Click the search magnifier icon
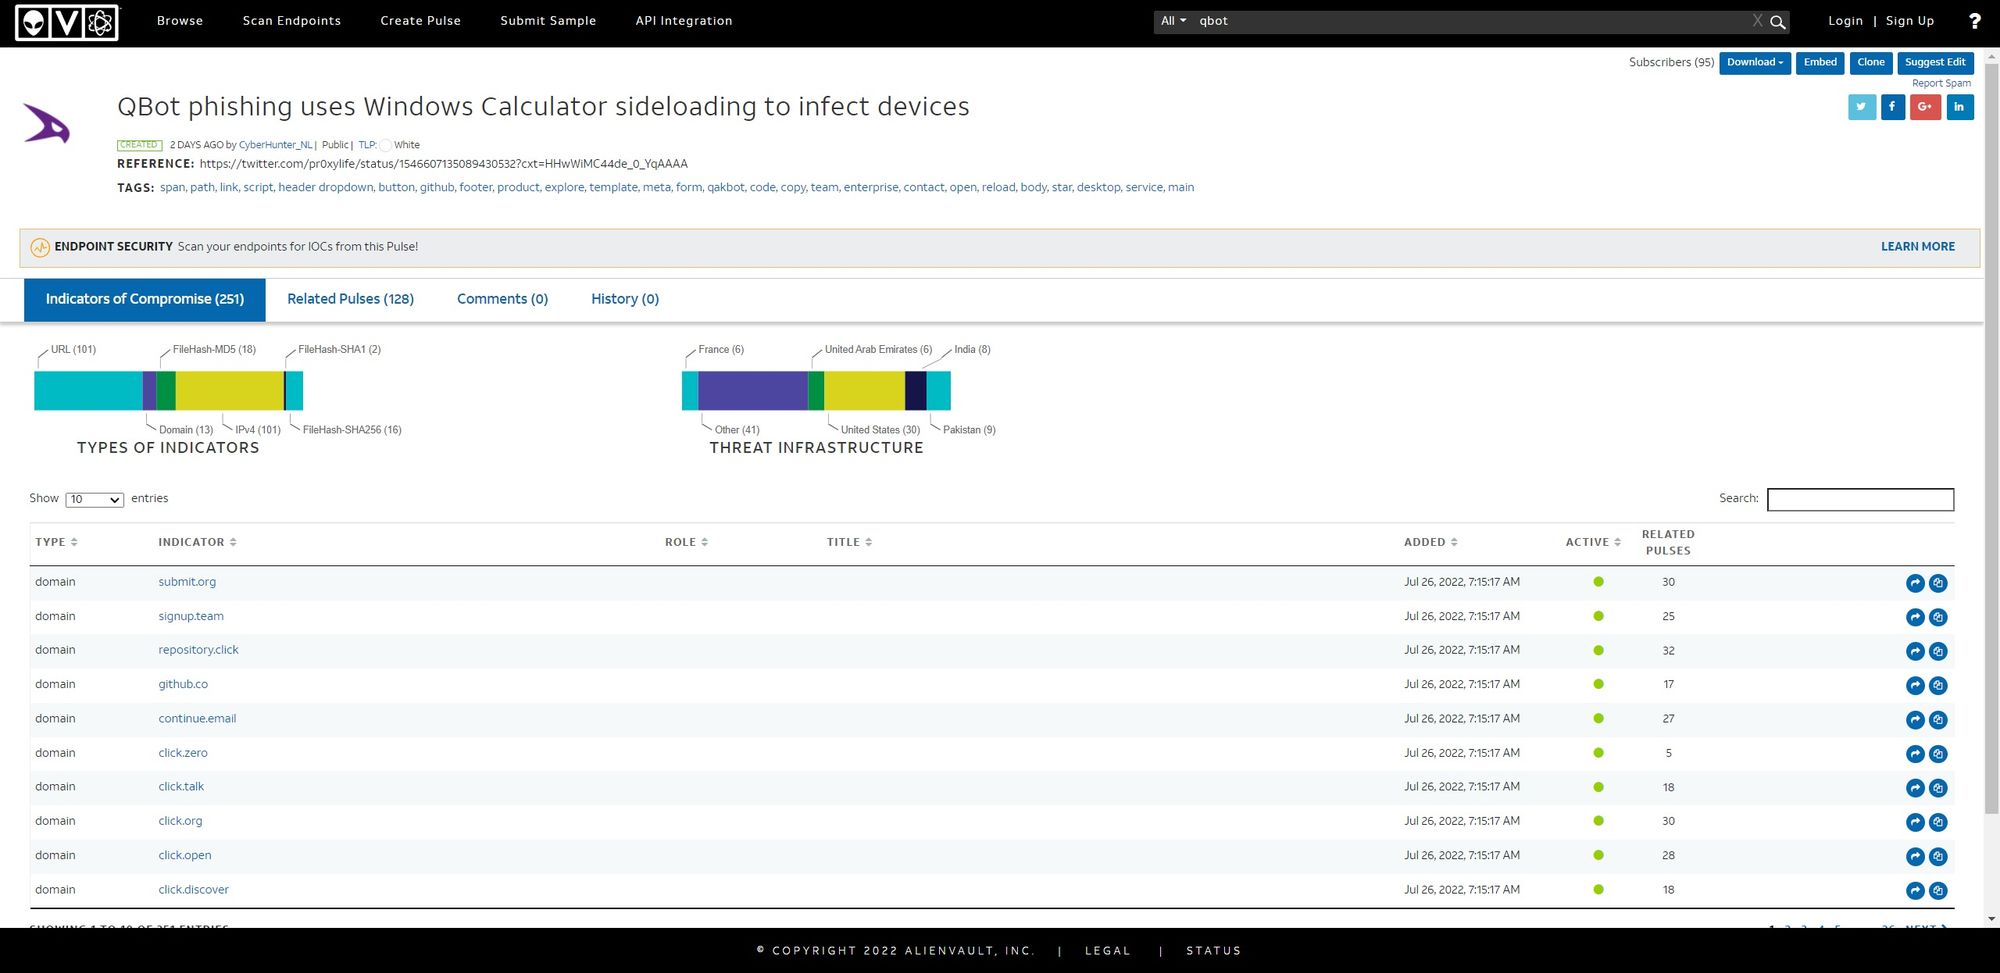This screenshot has width=2000, height=973. click(x=1777, y=22)
